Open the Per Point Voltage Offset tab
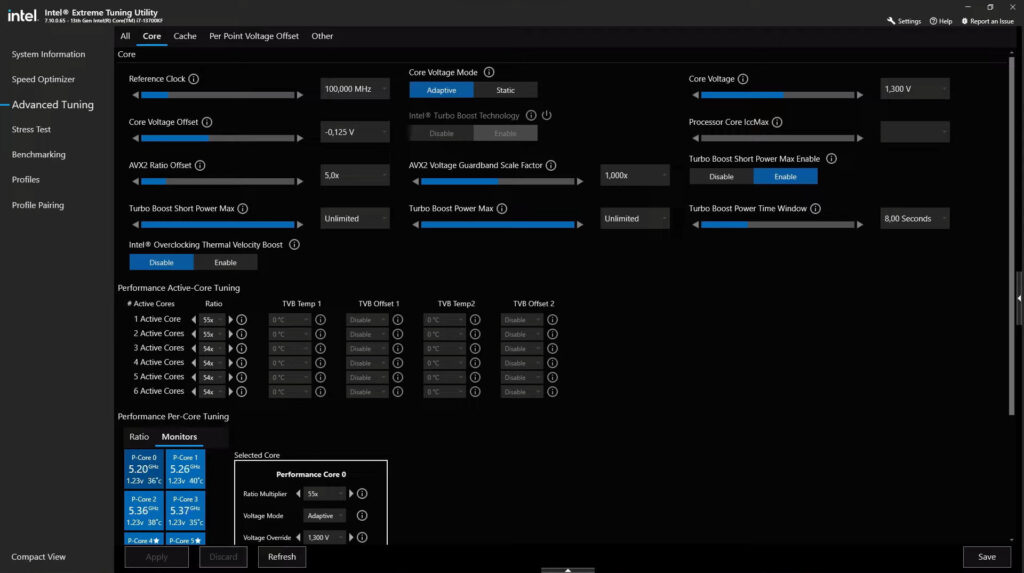 point(253,36)
